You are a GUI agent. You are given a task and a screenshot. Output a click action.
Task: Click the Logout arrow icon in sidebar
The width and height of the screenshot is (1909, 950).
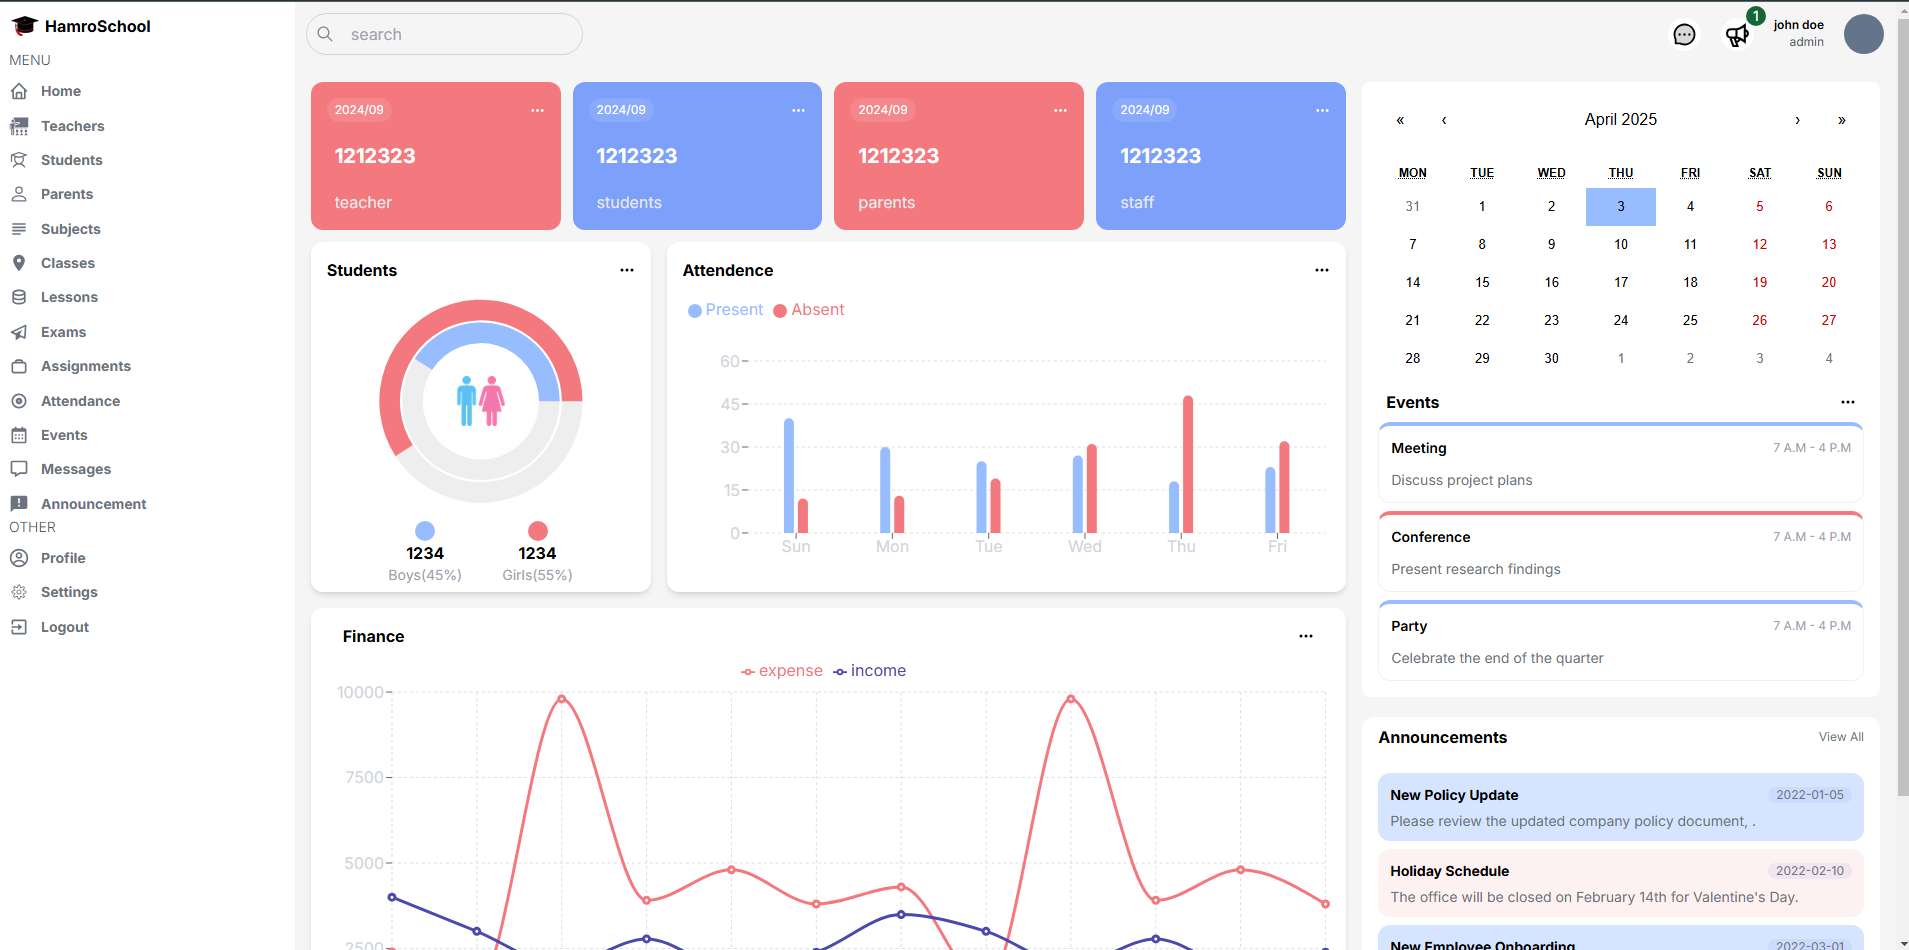19,627
